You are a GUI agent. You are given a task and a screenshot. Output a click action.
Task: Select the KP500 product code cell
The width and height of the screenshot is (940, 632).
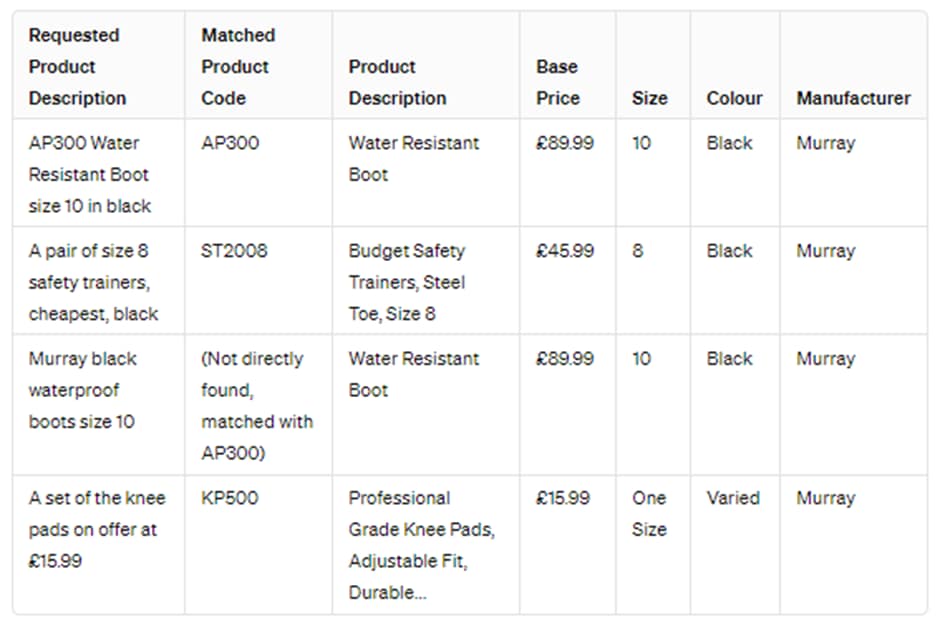[x=230, y=498]
